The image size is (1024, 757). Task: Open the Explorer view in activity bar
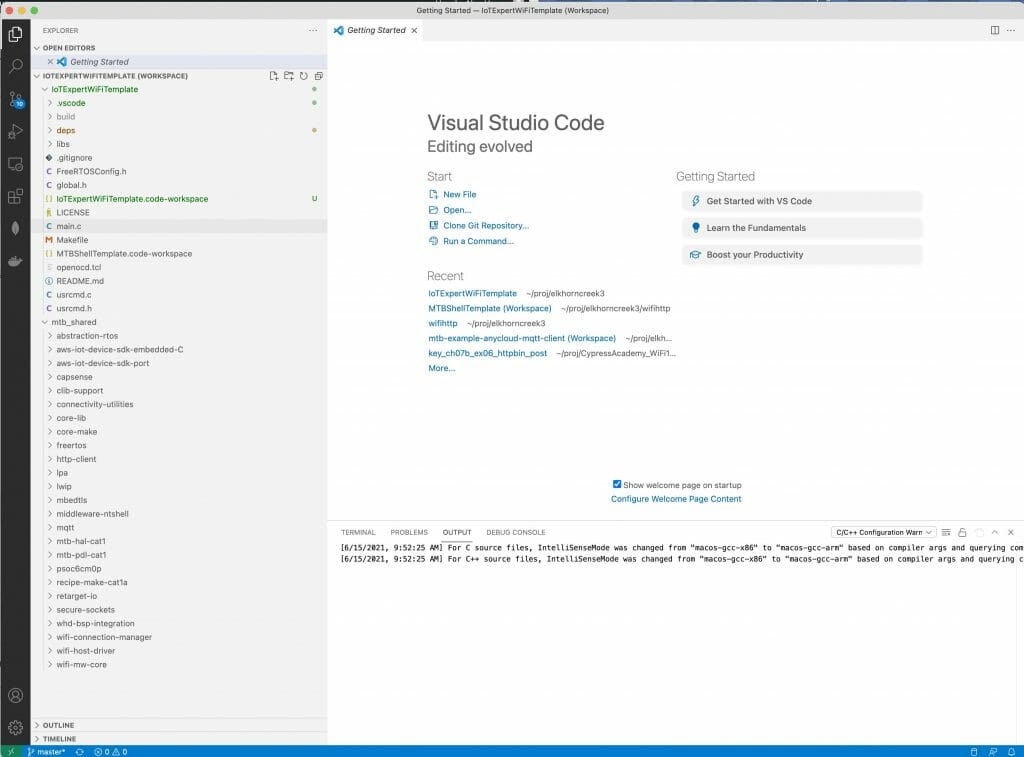(x=15, y=34)
